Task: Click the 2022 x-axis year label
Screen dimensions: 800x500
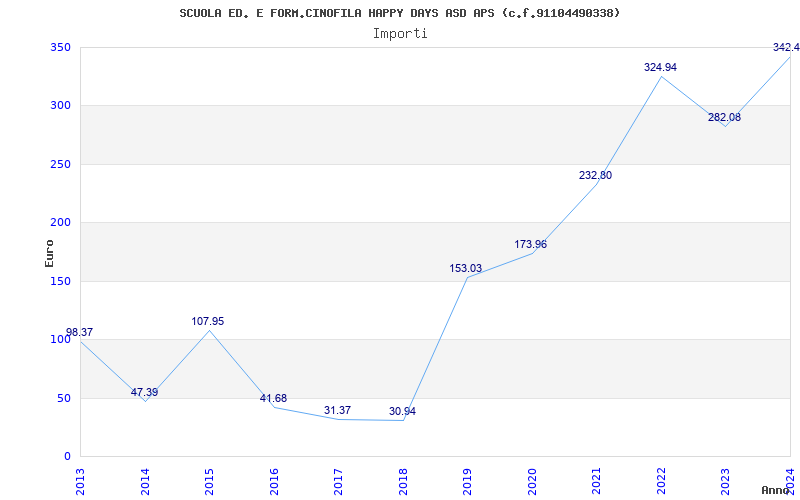Action: pyautogui.click(x=662, y=481)
